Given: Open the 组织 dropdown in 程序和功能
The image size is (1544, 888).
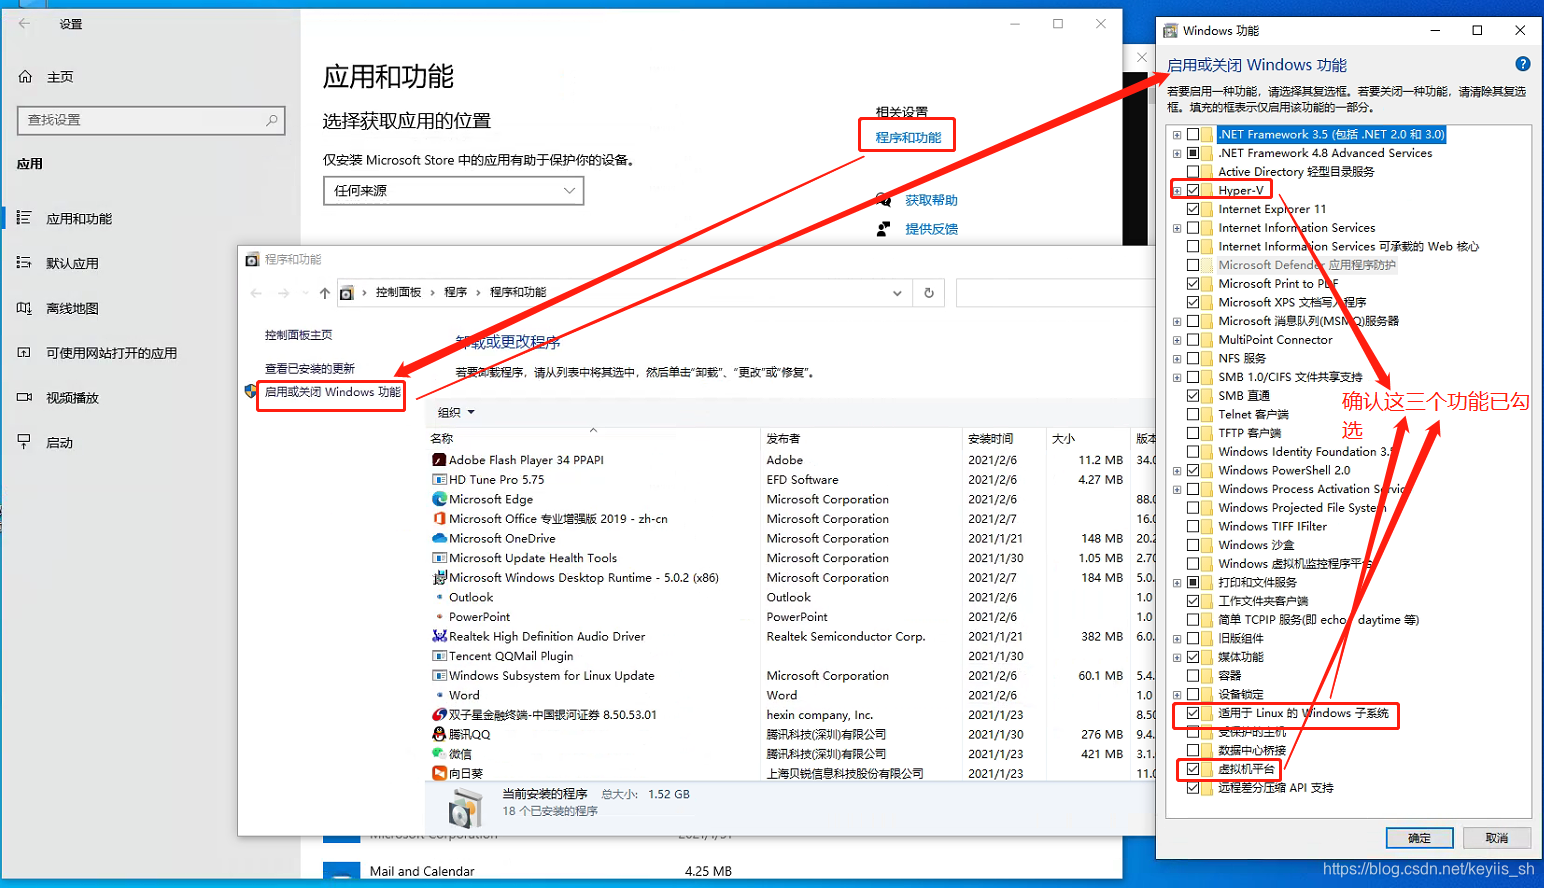Looking at the screenshot, I should pos(456,412).
